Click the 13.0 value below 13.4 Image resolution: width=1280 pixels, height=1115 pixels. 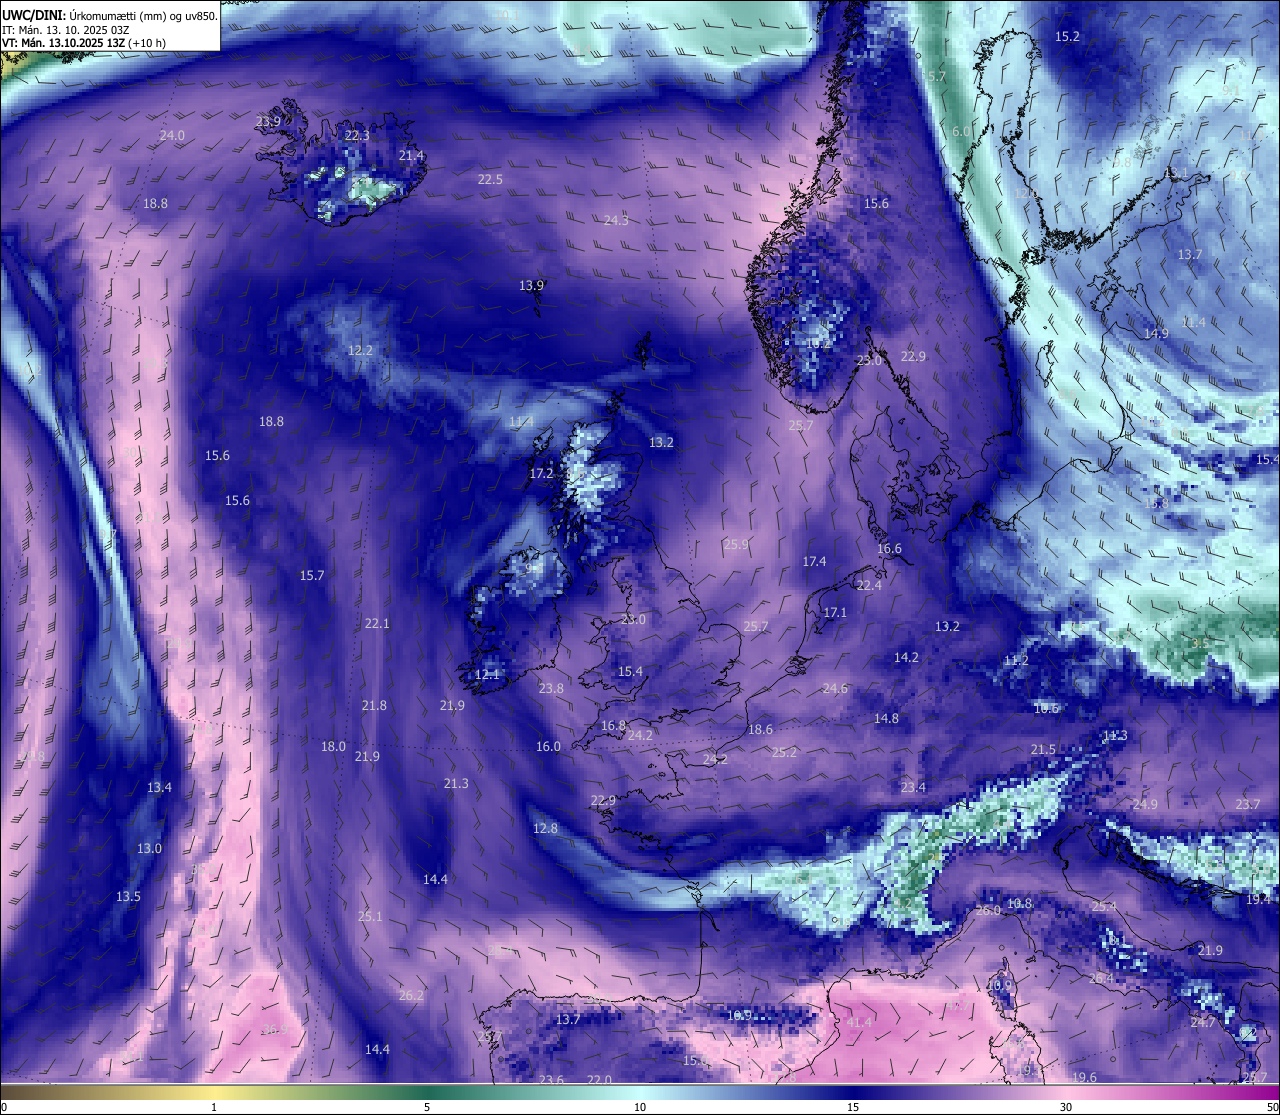[149, 848]
